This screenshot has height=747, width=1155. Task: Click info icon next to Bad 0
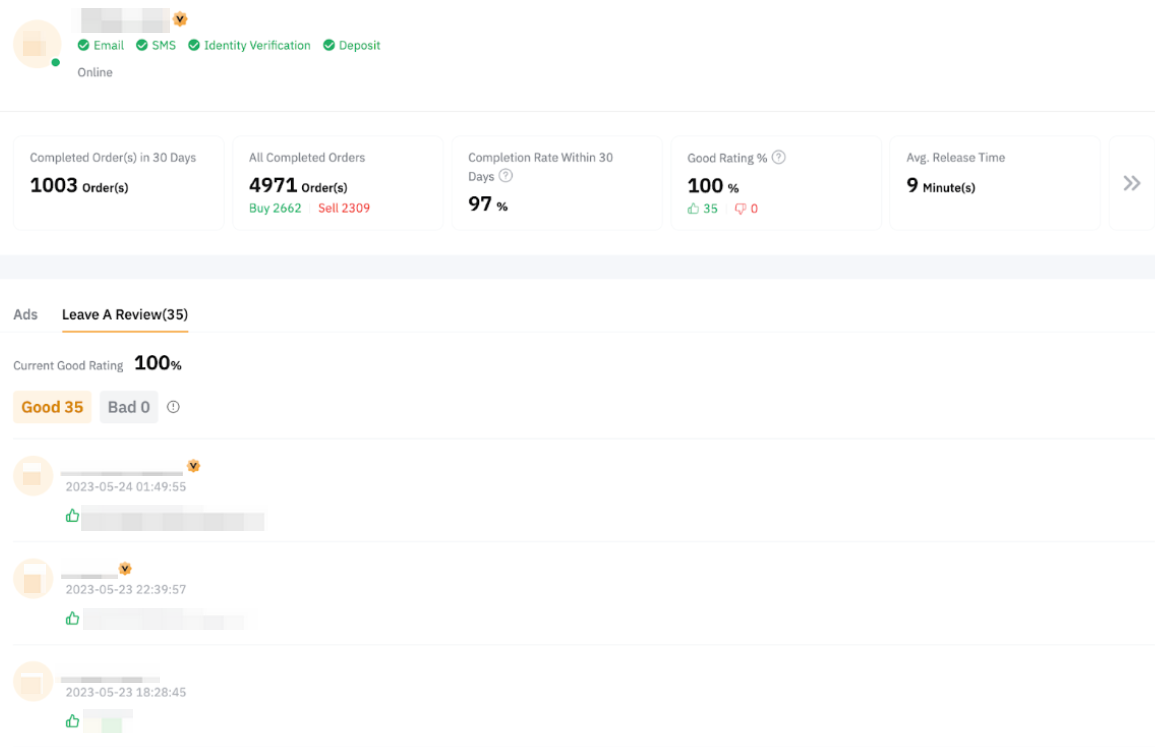pyautogui.click(x=173, y=407)
